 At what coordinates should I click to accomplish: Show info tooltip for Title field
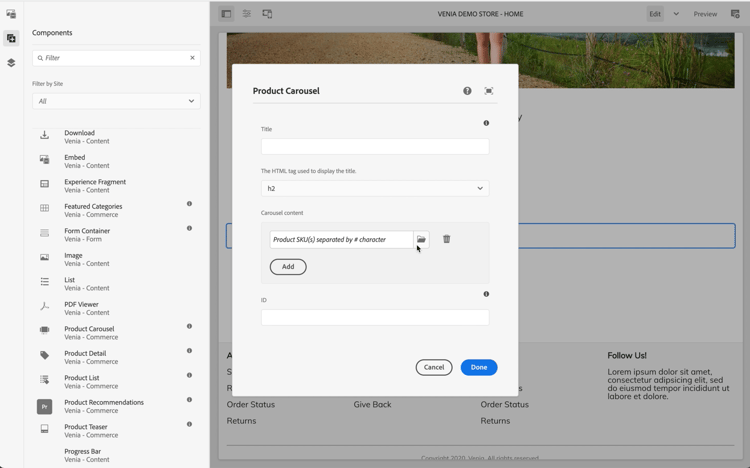coord(486,123)
